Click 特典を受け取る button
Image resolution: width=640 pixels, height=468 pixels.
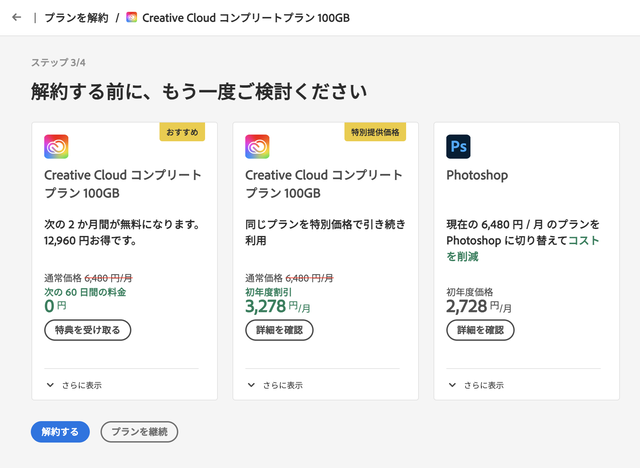[87, 330]
